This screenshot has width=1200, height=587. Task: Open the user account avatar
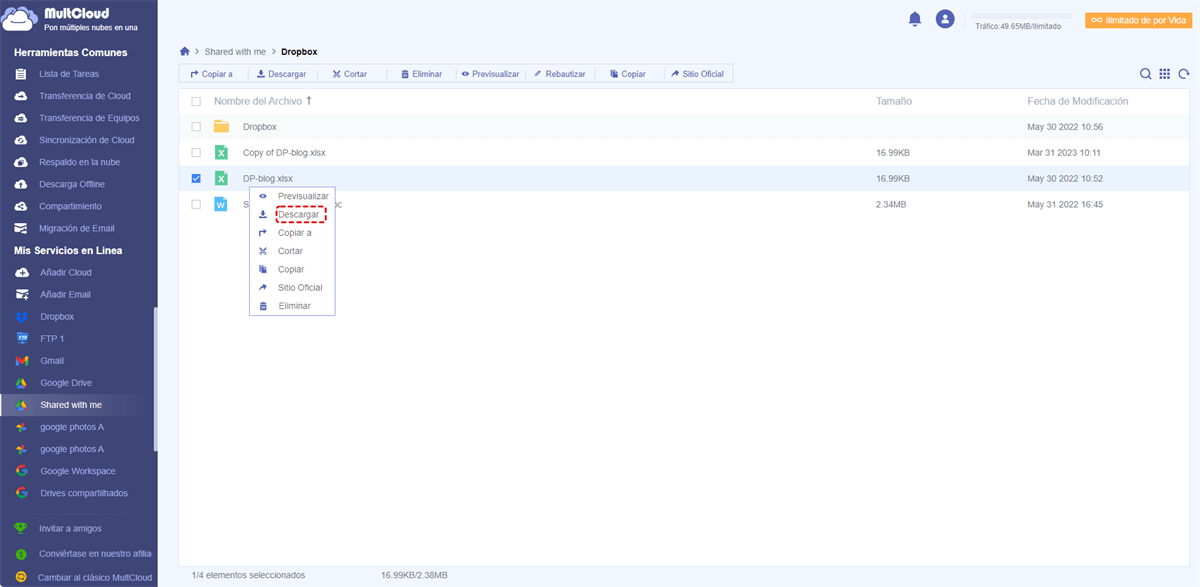tap(945, 19)
